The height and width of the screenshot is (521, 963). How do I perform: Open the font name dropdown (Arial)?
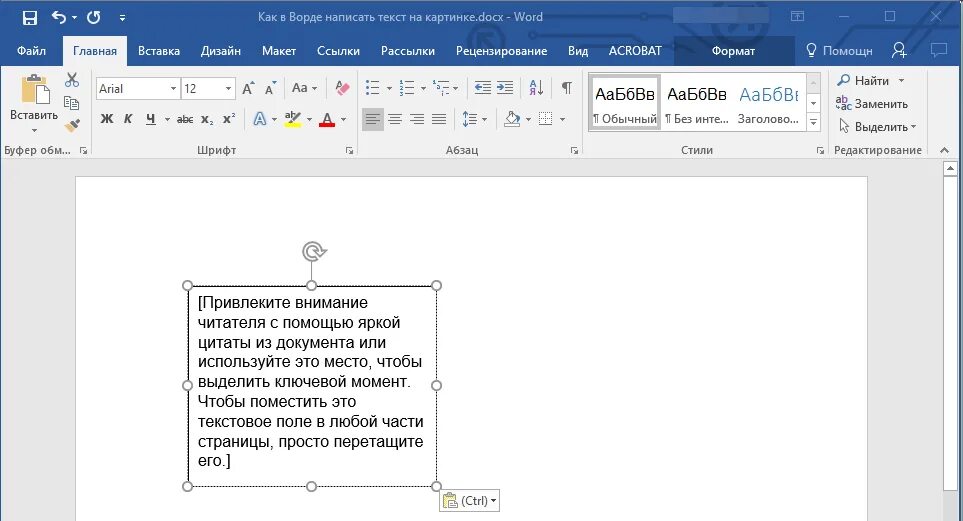(x=173, y=88)
